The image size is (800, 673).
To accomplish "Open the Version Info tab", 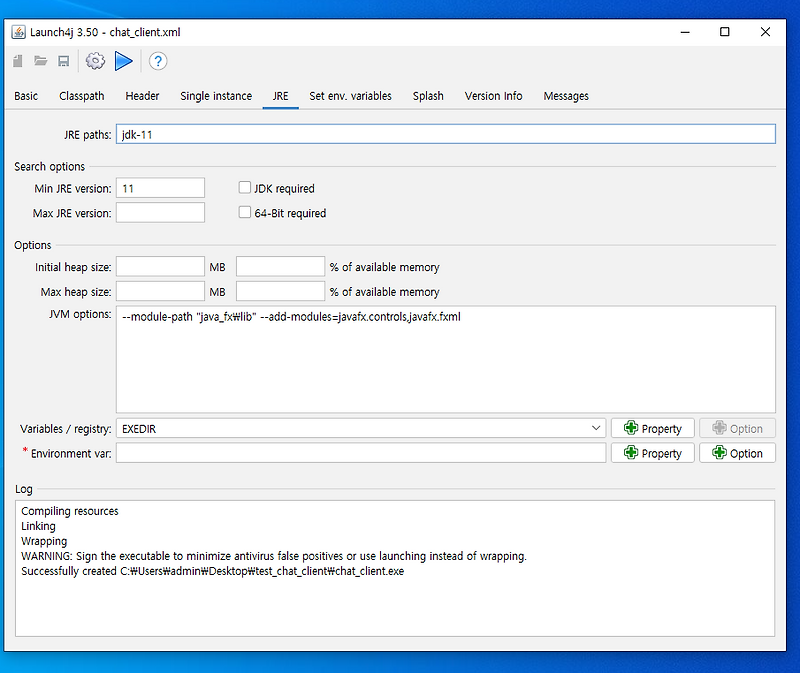I will pyautogui.click(x=493, y=96).
